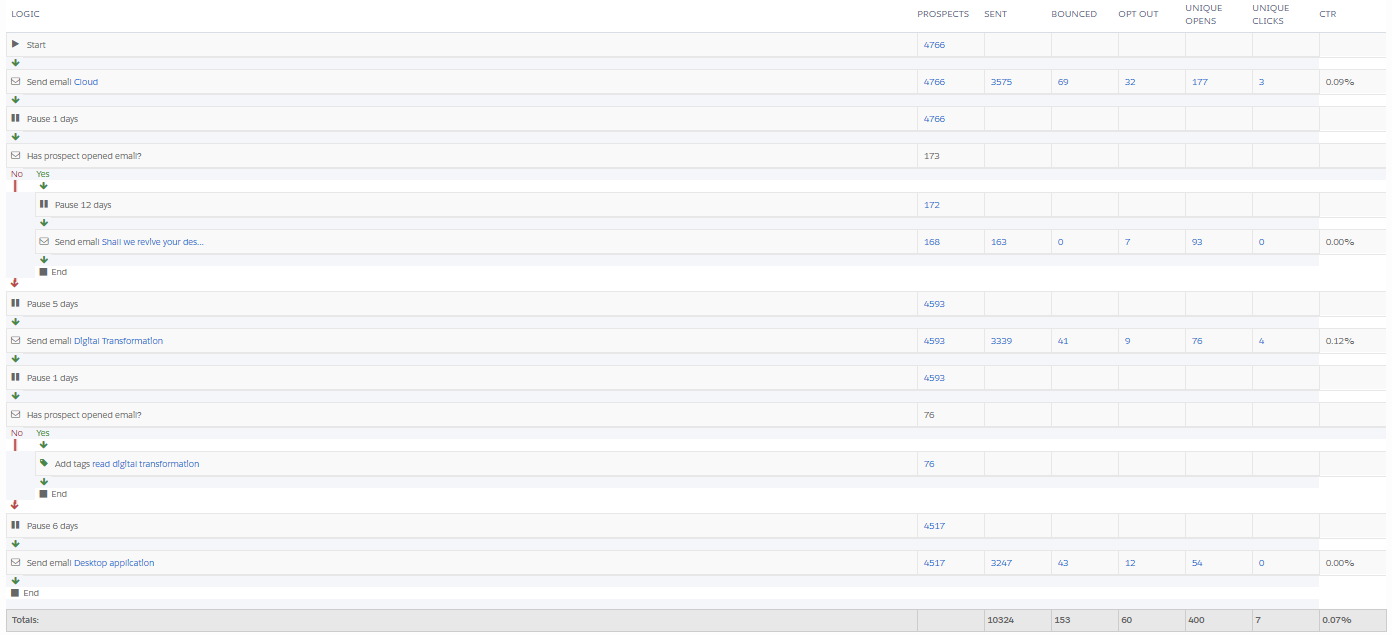View the 4766 prospects on the Start row
Image resolution: width=1392 pixels, height=635 pixels.
click(x=933, y=45)
